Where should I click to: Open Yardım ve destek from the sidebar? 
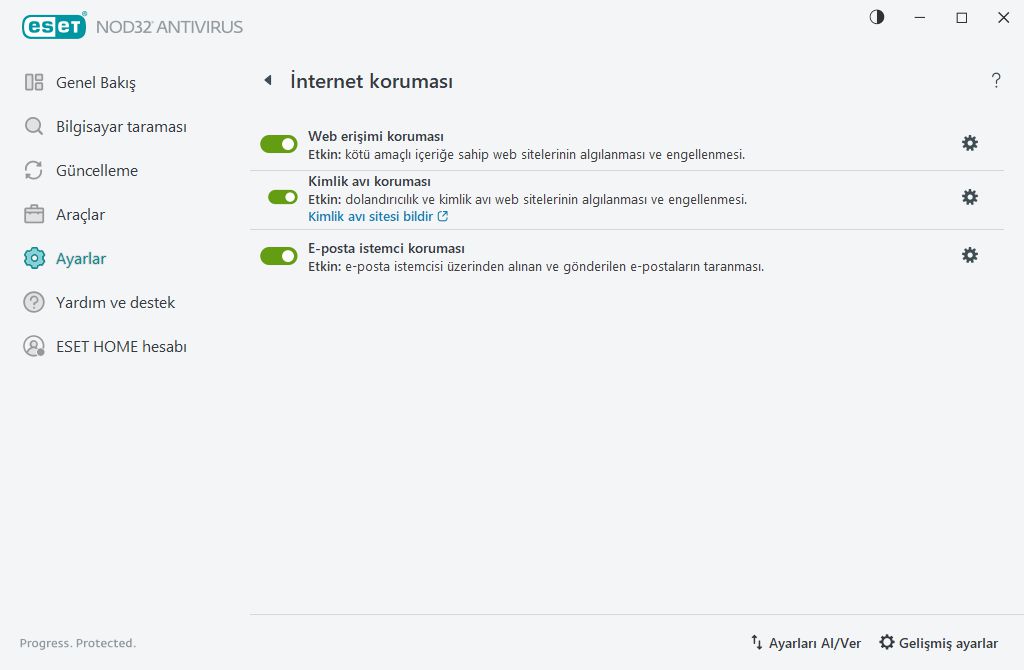(x=115, y=303)
